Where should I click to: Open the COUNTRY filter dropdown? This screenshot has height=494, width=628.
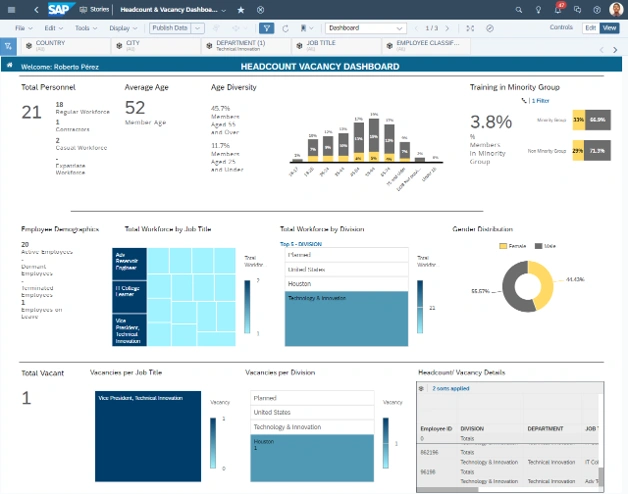tap(62, 46)
